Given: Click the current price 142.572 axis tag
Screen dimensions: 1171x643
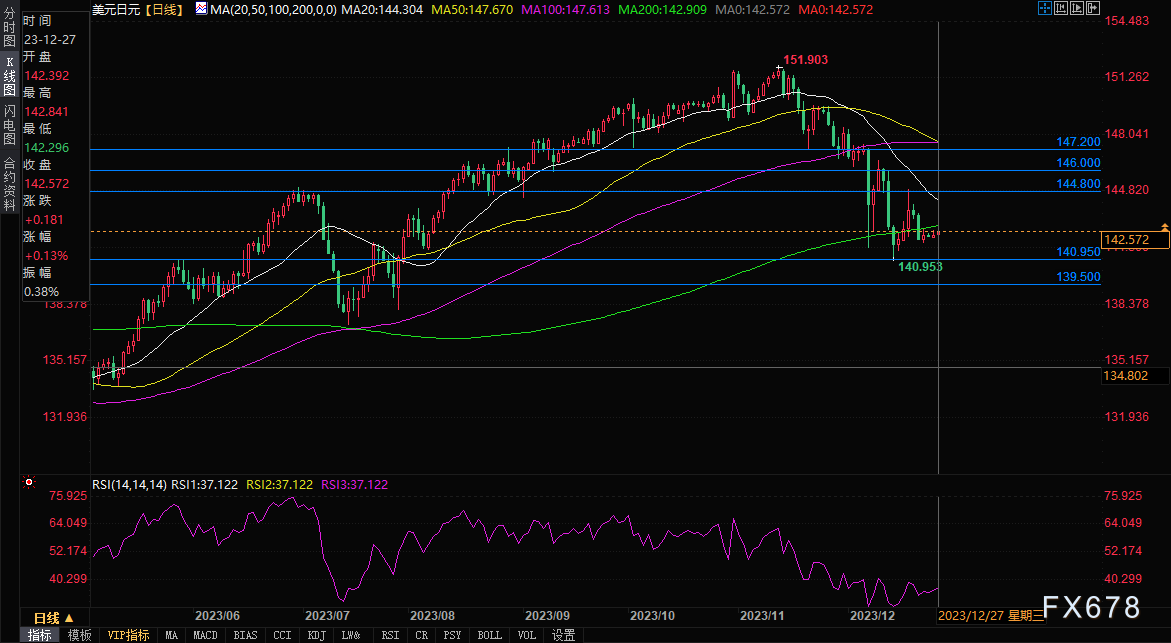Looking at the screenshot, I should pyautogui.click(x=1135, y=240).
